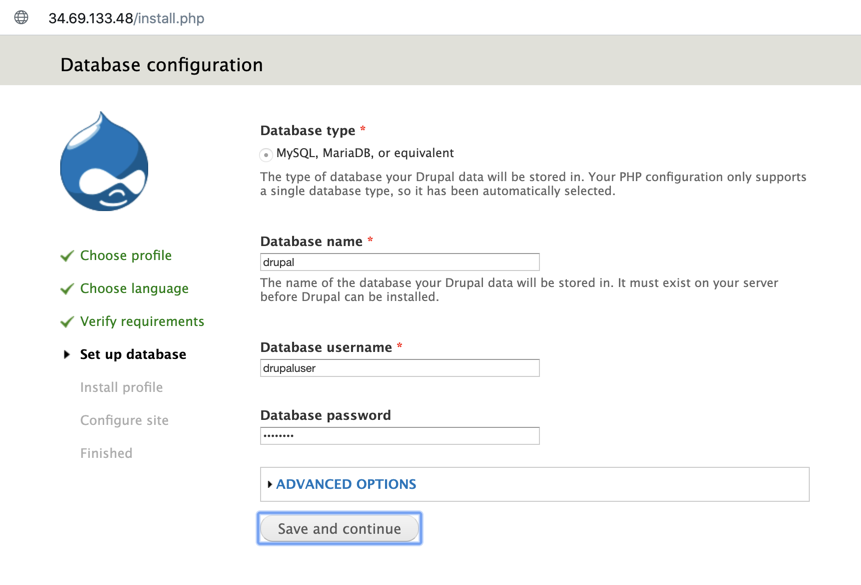The width and height of the screenshot is (861, 585).
Task: Click the globe icon in address bar
Action: [21, 17]
